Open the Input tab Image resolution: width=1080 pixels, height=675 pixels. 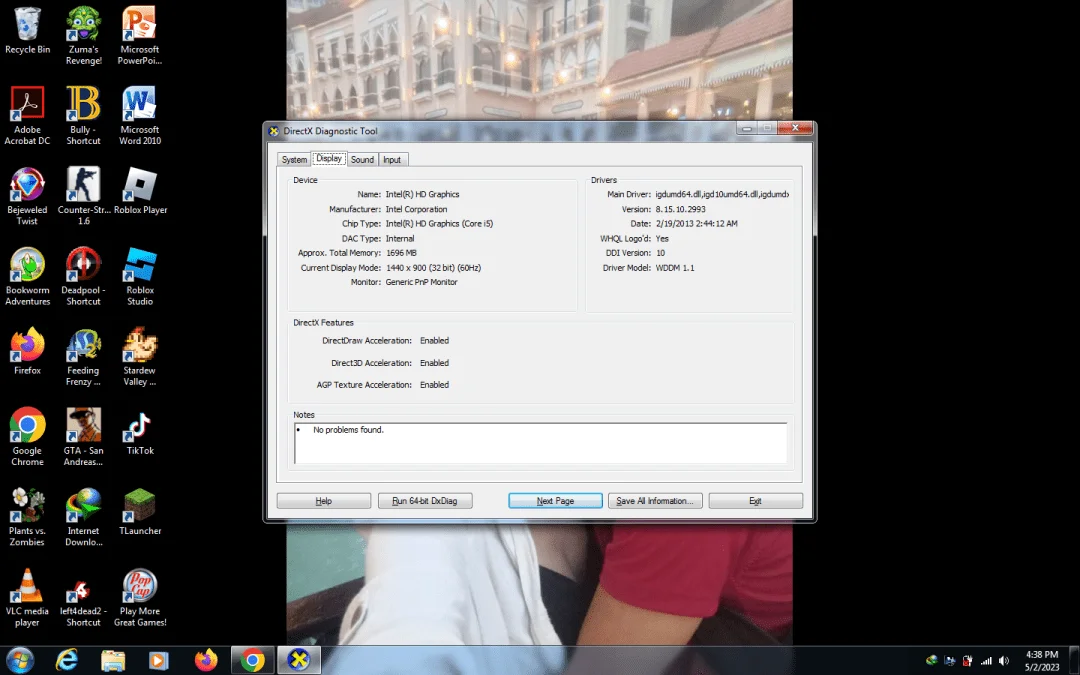pyautogui.click(x=392, y=159)
